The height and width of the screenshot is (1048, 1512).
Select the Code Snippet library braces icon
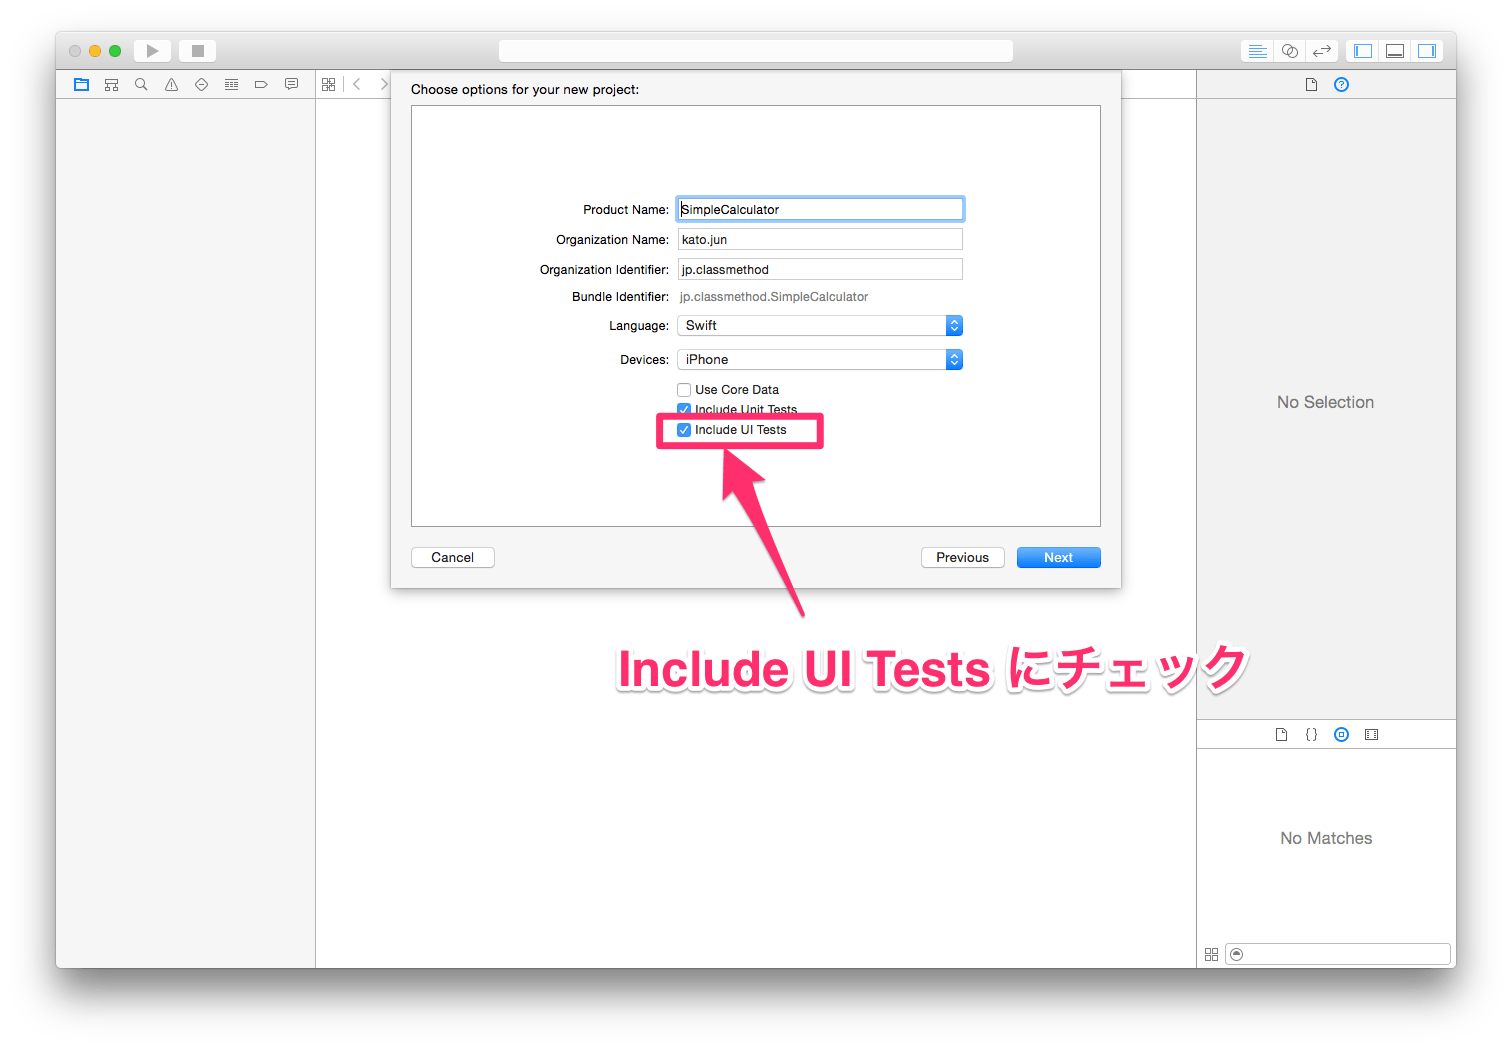coord(1311,734)
